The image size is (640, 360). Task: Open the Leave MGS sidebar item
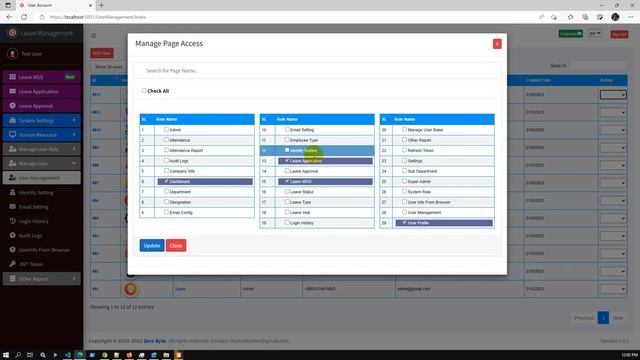pyautogui.click(x=42, y=77)
